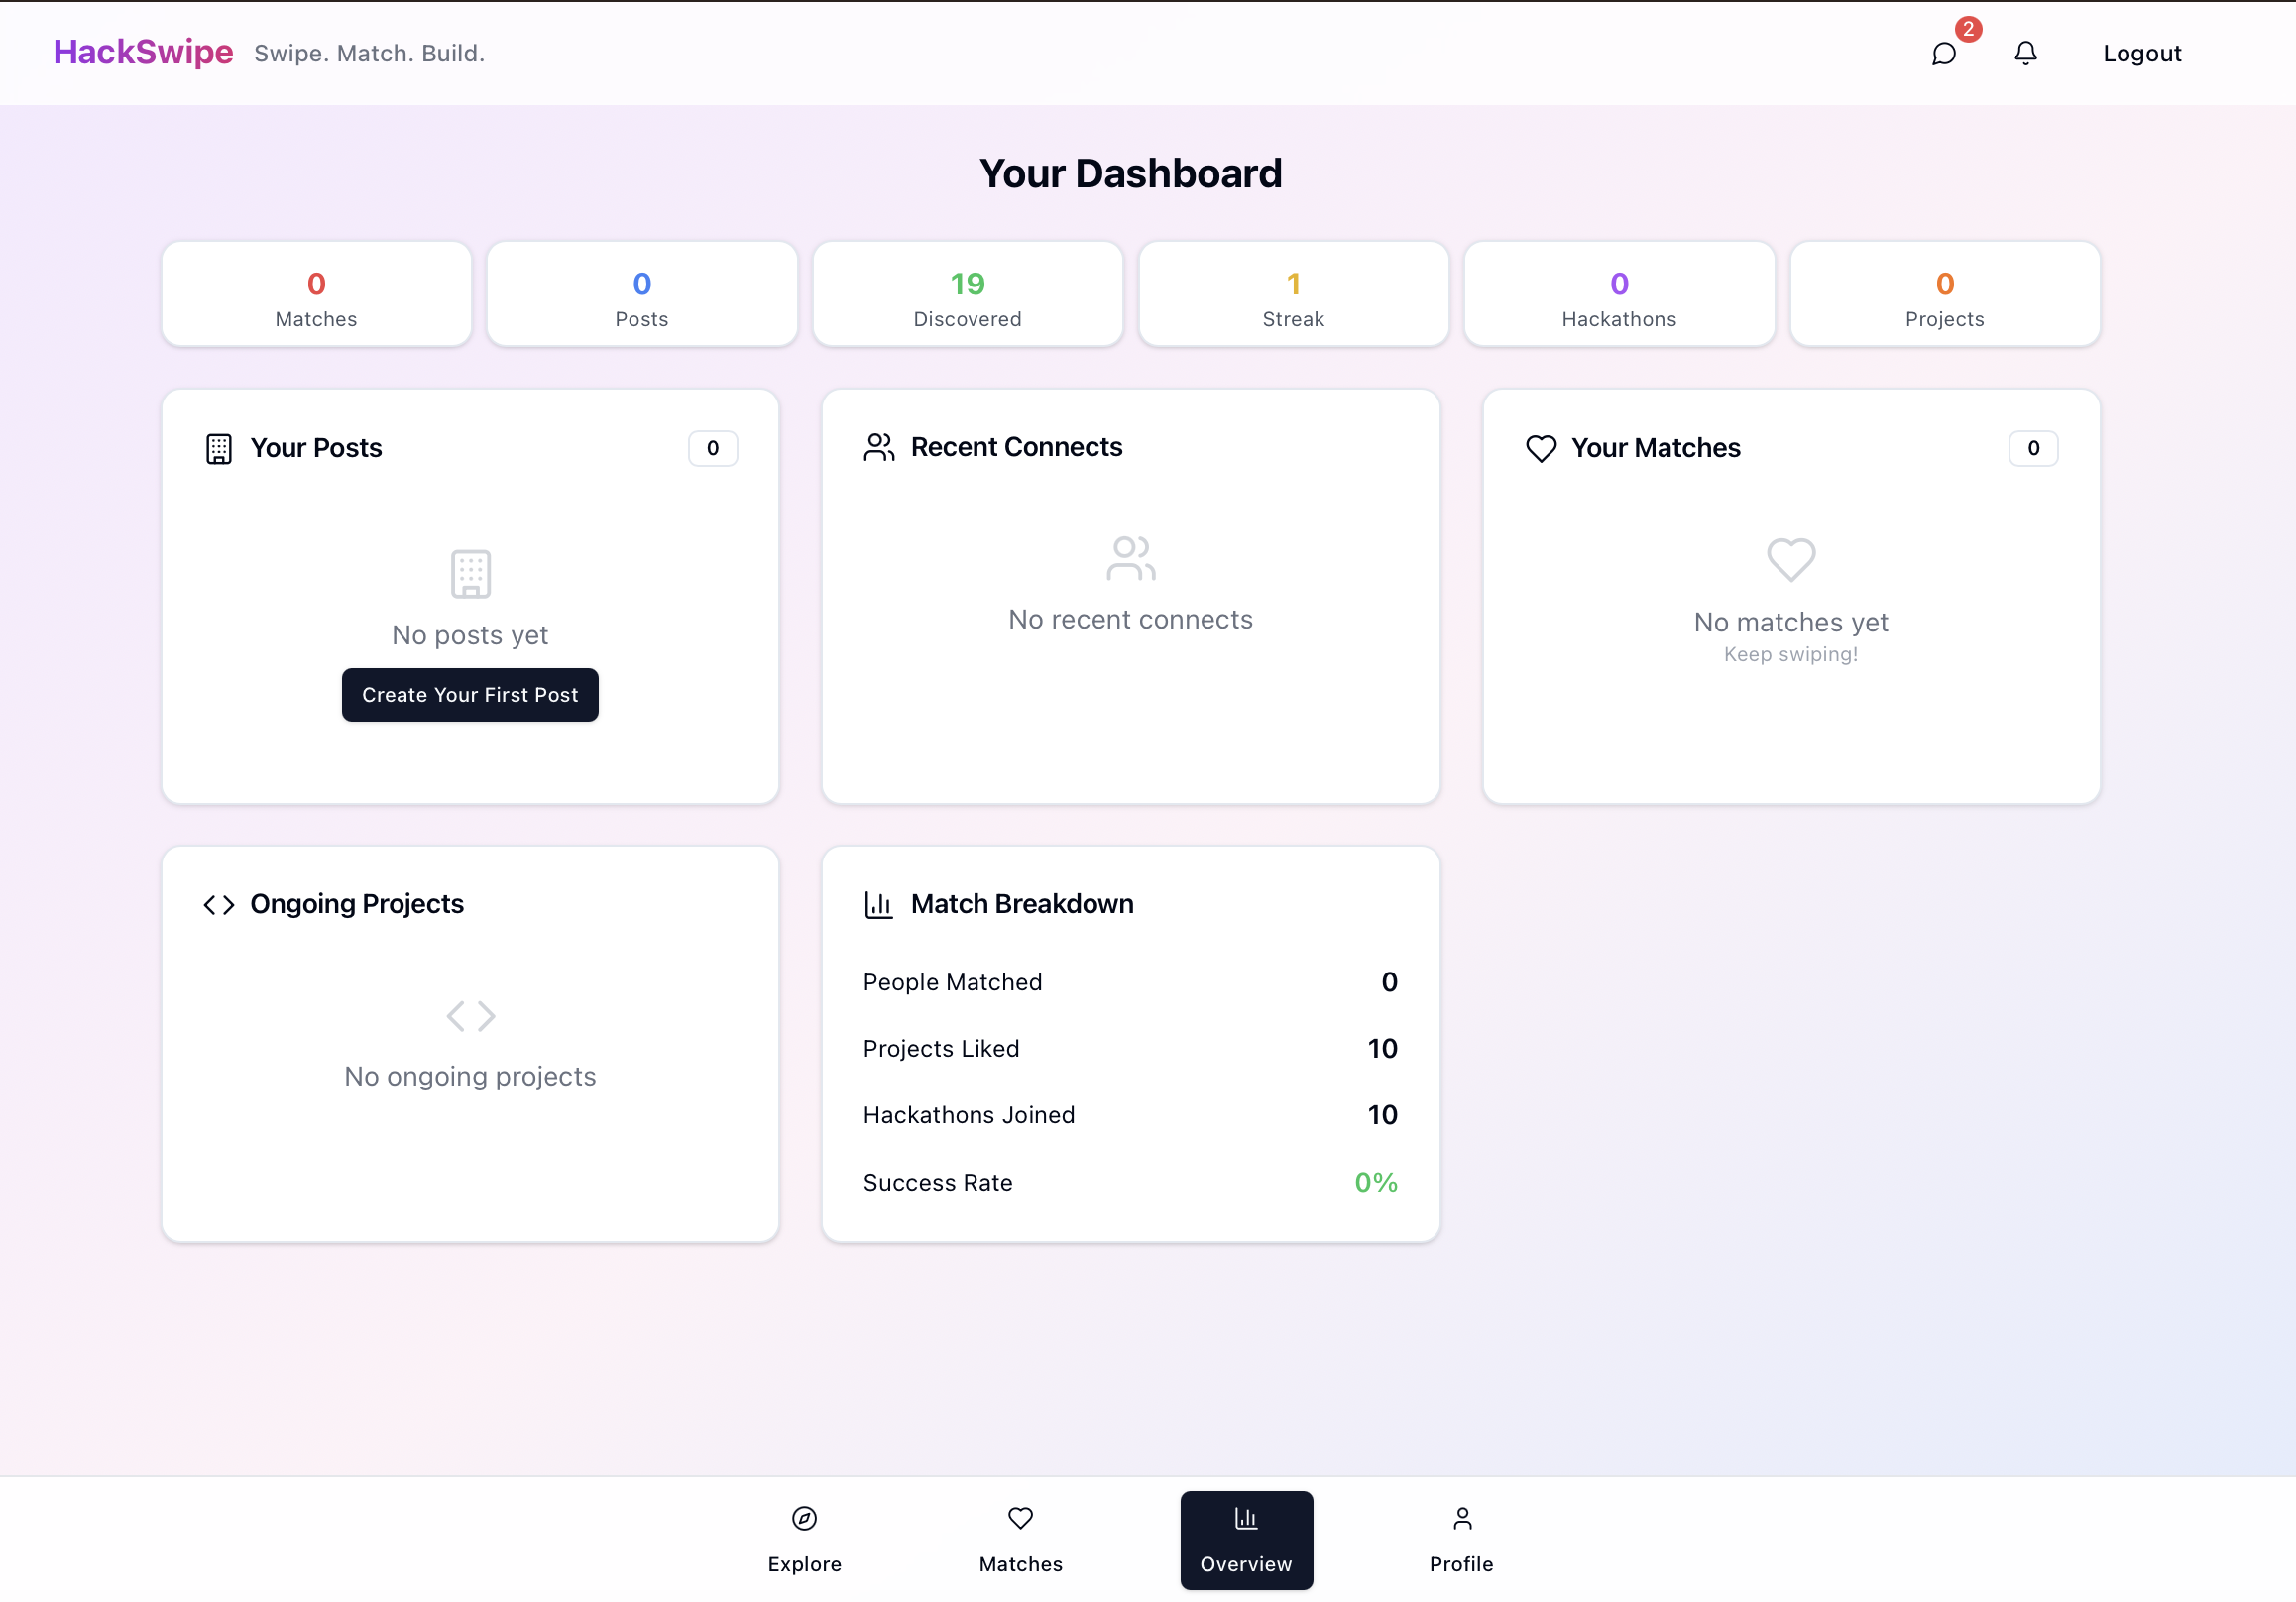The width and height of the screenshot is (2296, 1602).
Task: Go to the Profile tab
Action: coord(1461,1540)
